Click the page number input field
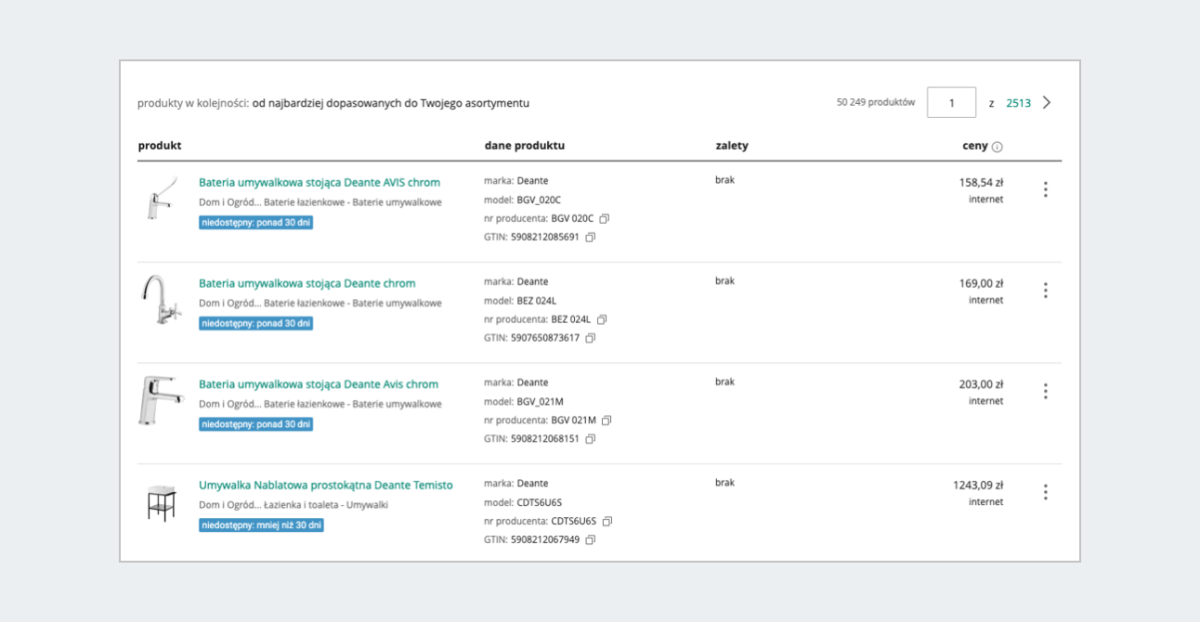The image size is (1200, 622). click(951, 102)
